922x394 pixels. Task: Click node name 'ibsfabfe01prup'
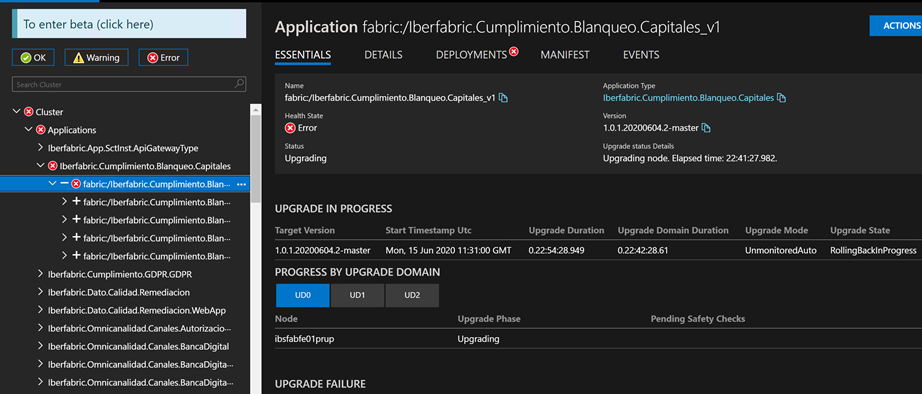click(x=305, y=339)
